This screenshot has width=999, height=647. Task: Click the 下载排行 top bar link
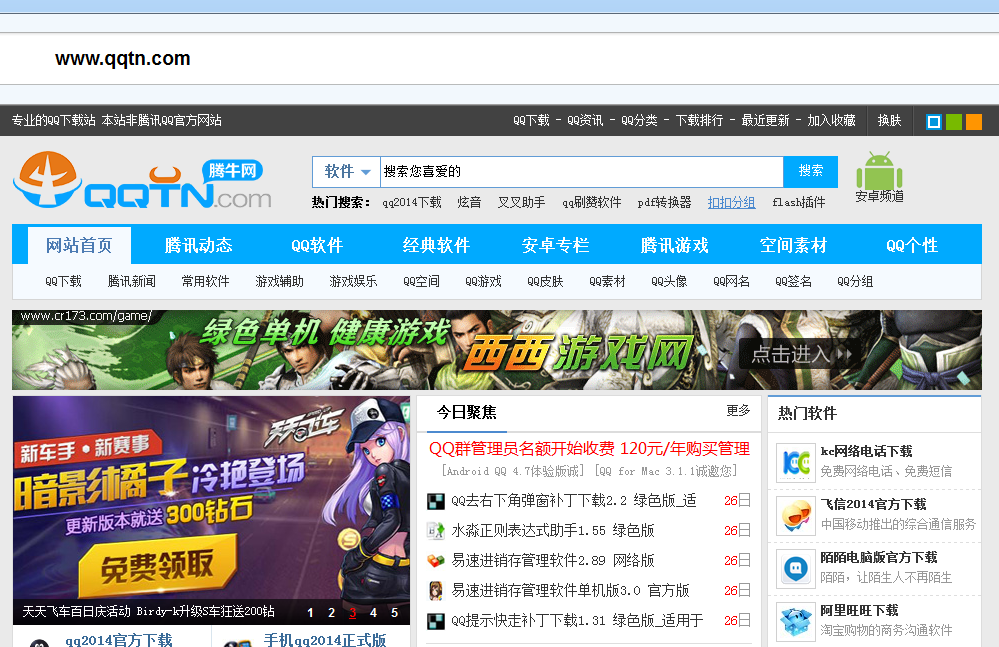tap(699, 120)
